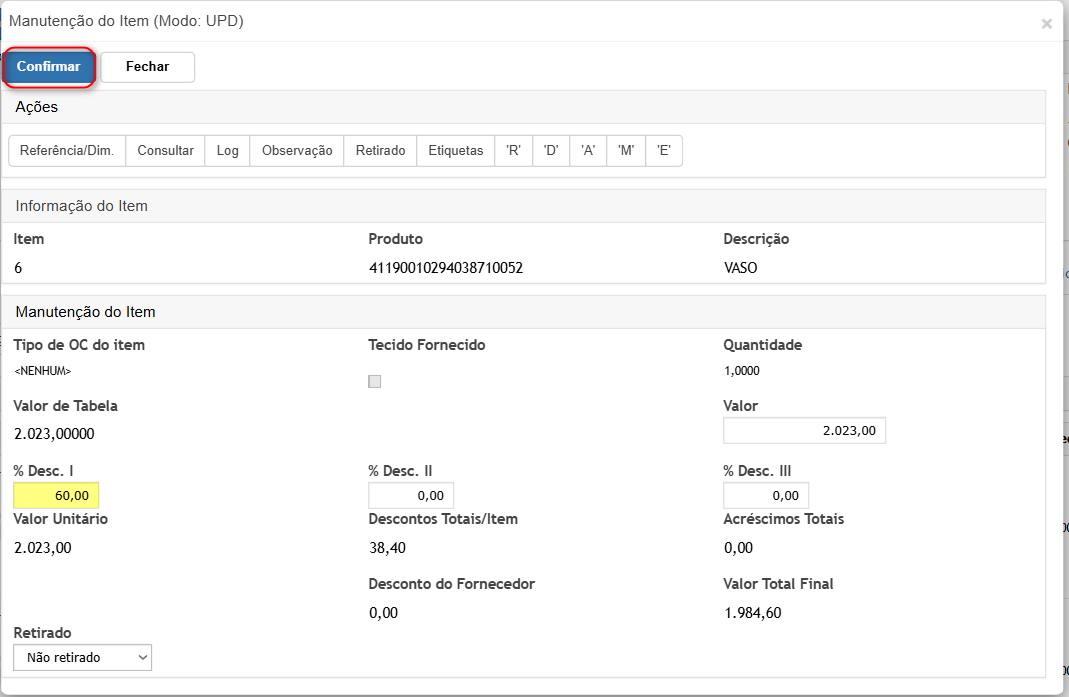Viewport: 1069px width, 697px height.
Task: Click the Observação action button
Action: [x=297, y=151]
